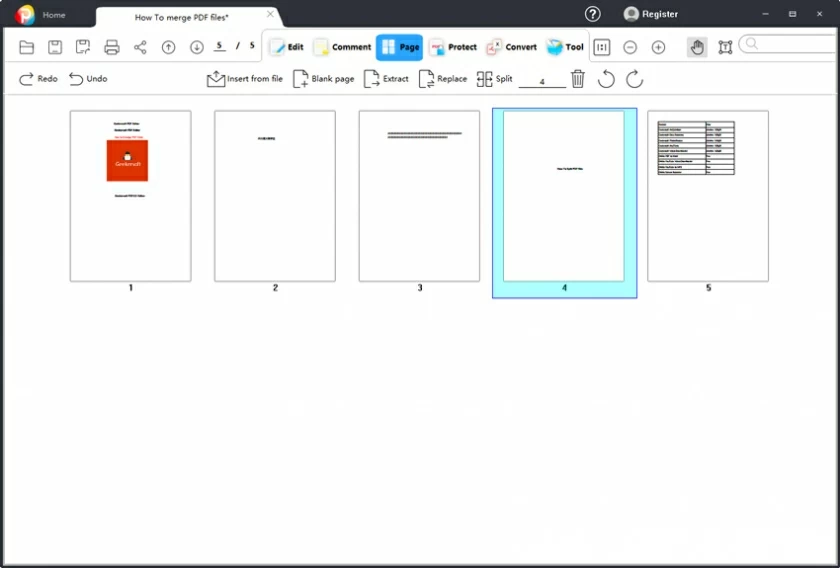Rotate page counterclockwise
Image resolution: width=840 pixels, height=568 pixels.
click(606, 79)
